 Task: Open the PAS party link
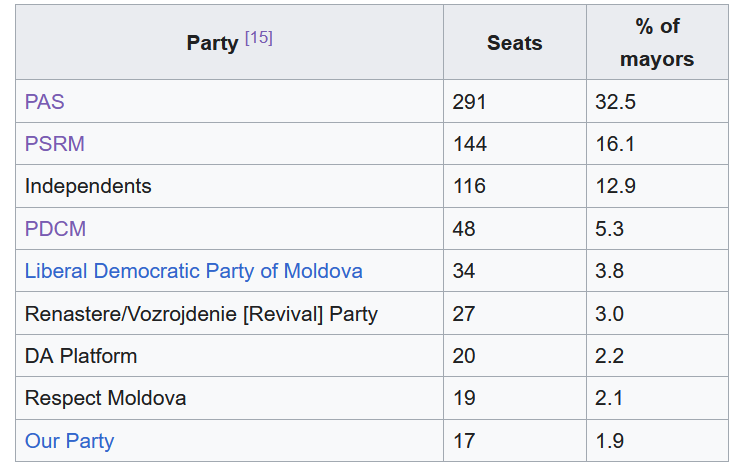(44, 102)
